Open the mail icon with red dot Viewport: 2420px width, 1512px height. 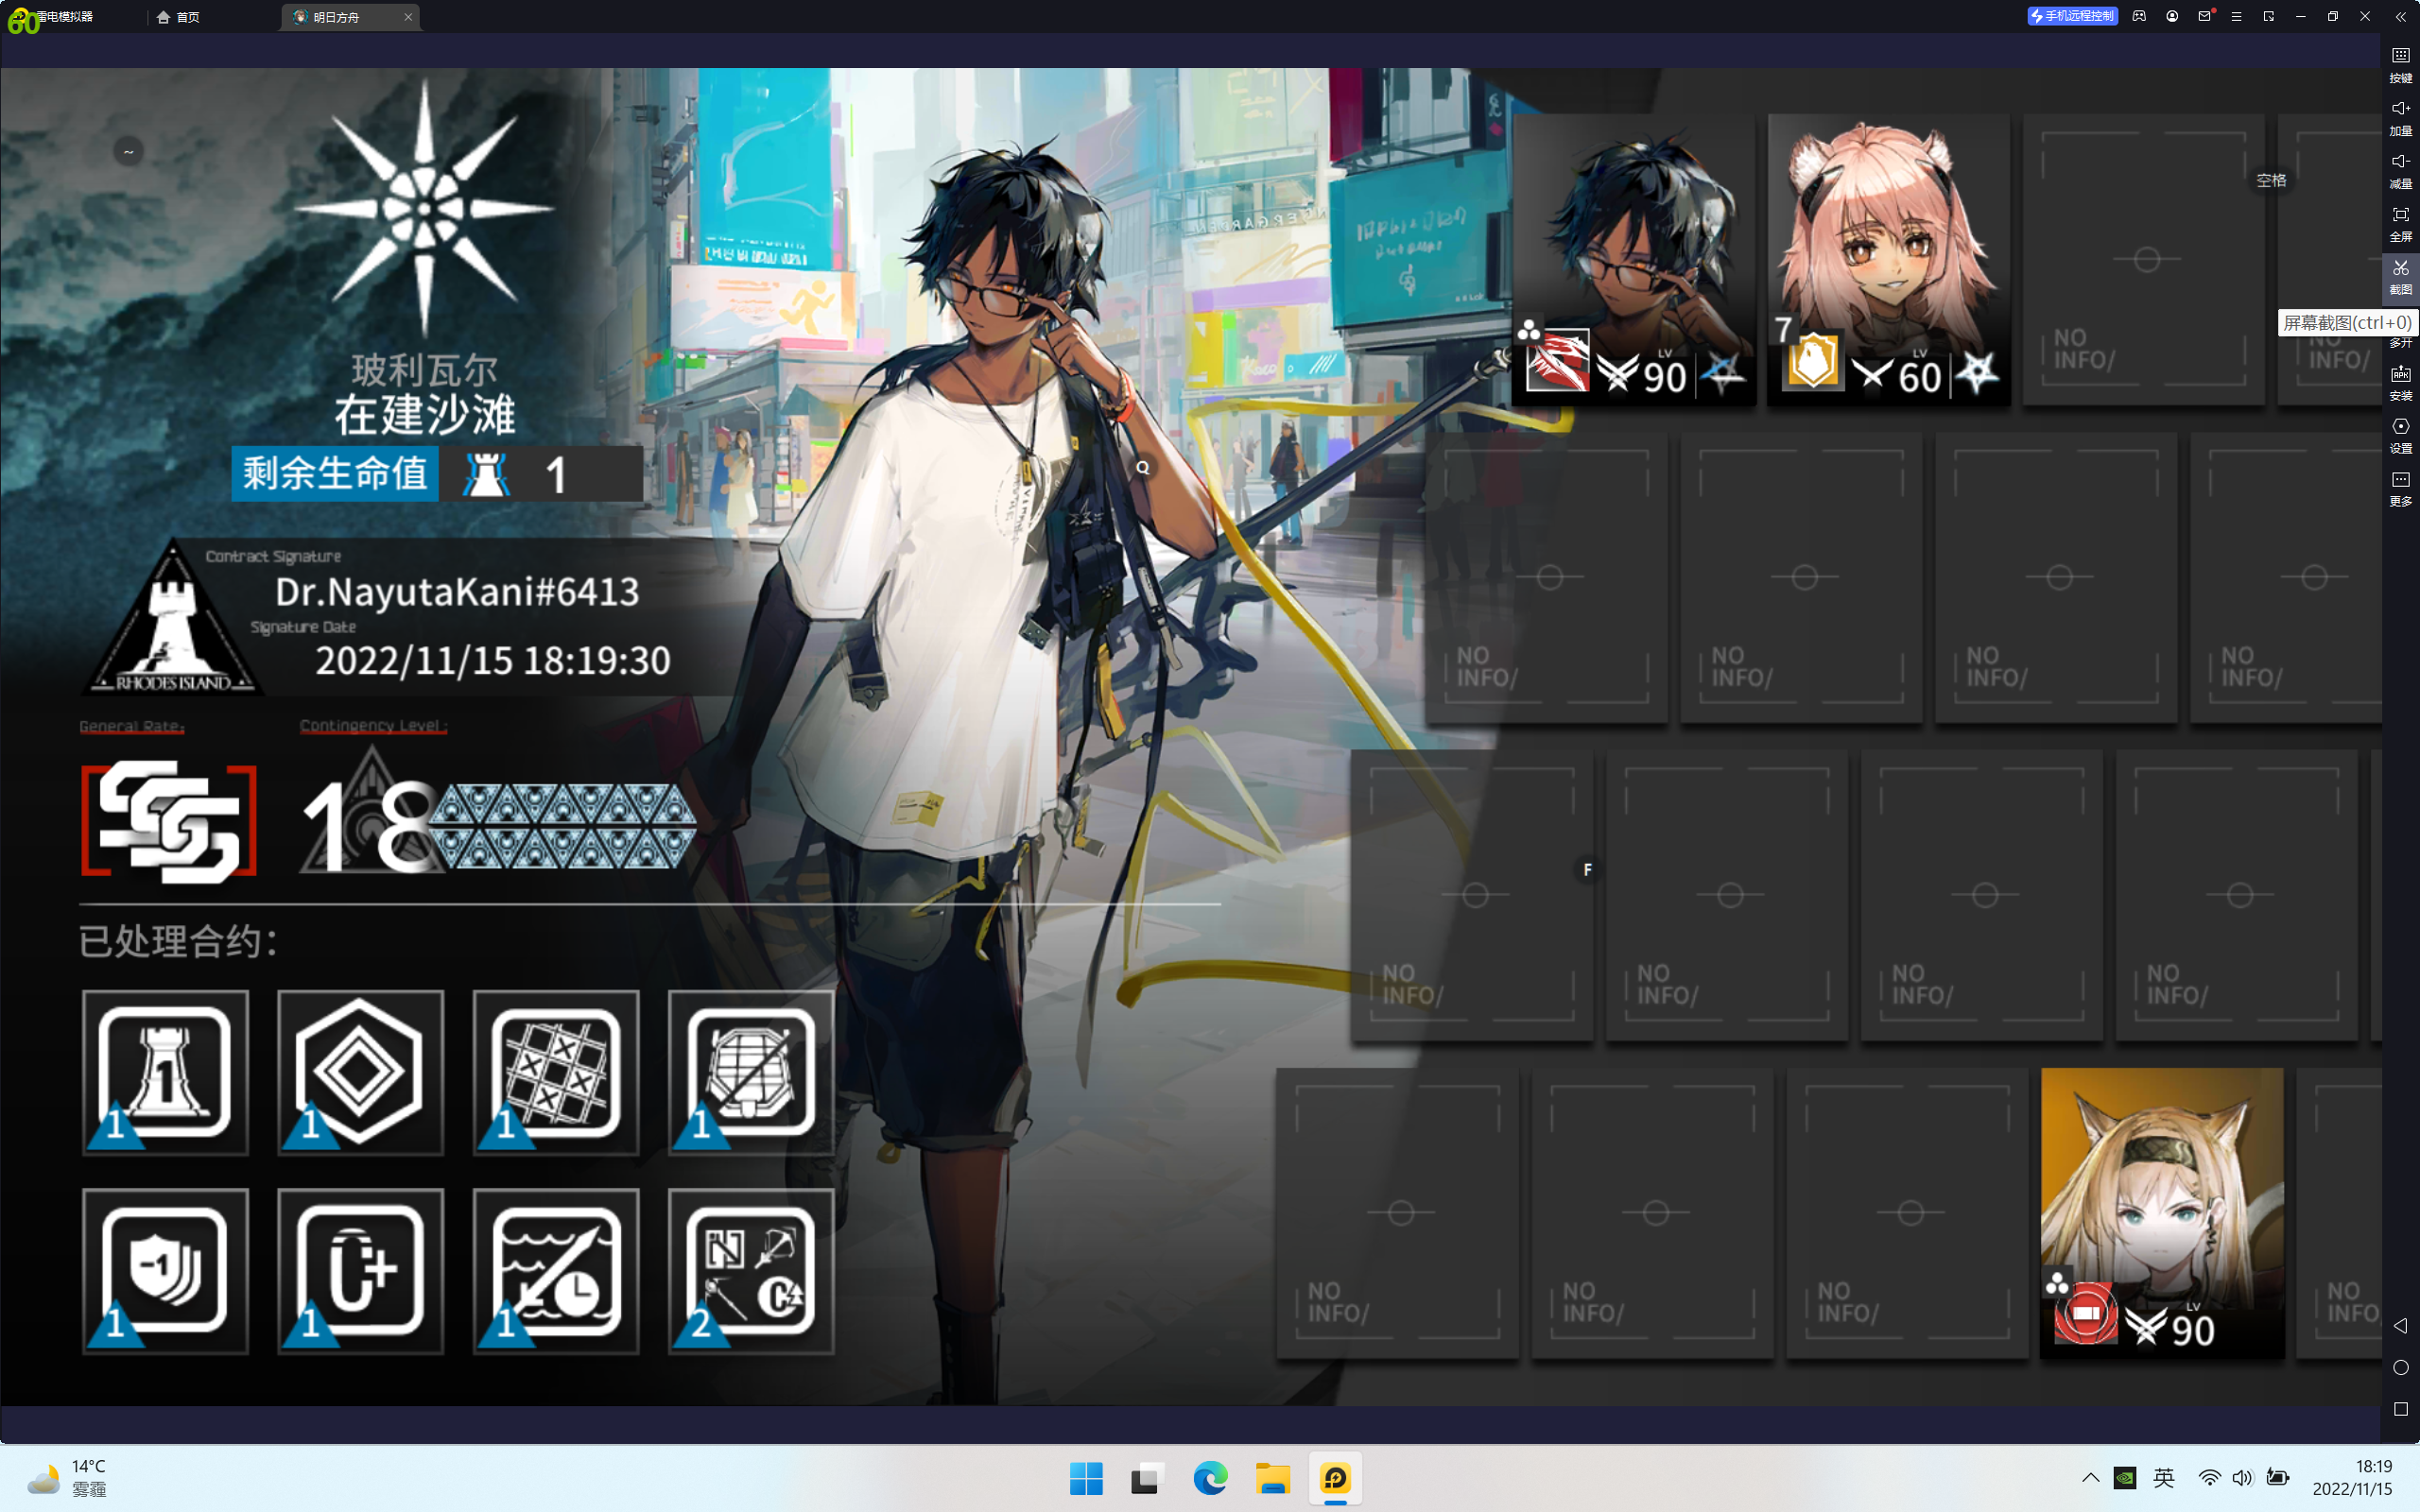pos(2205,16)
